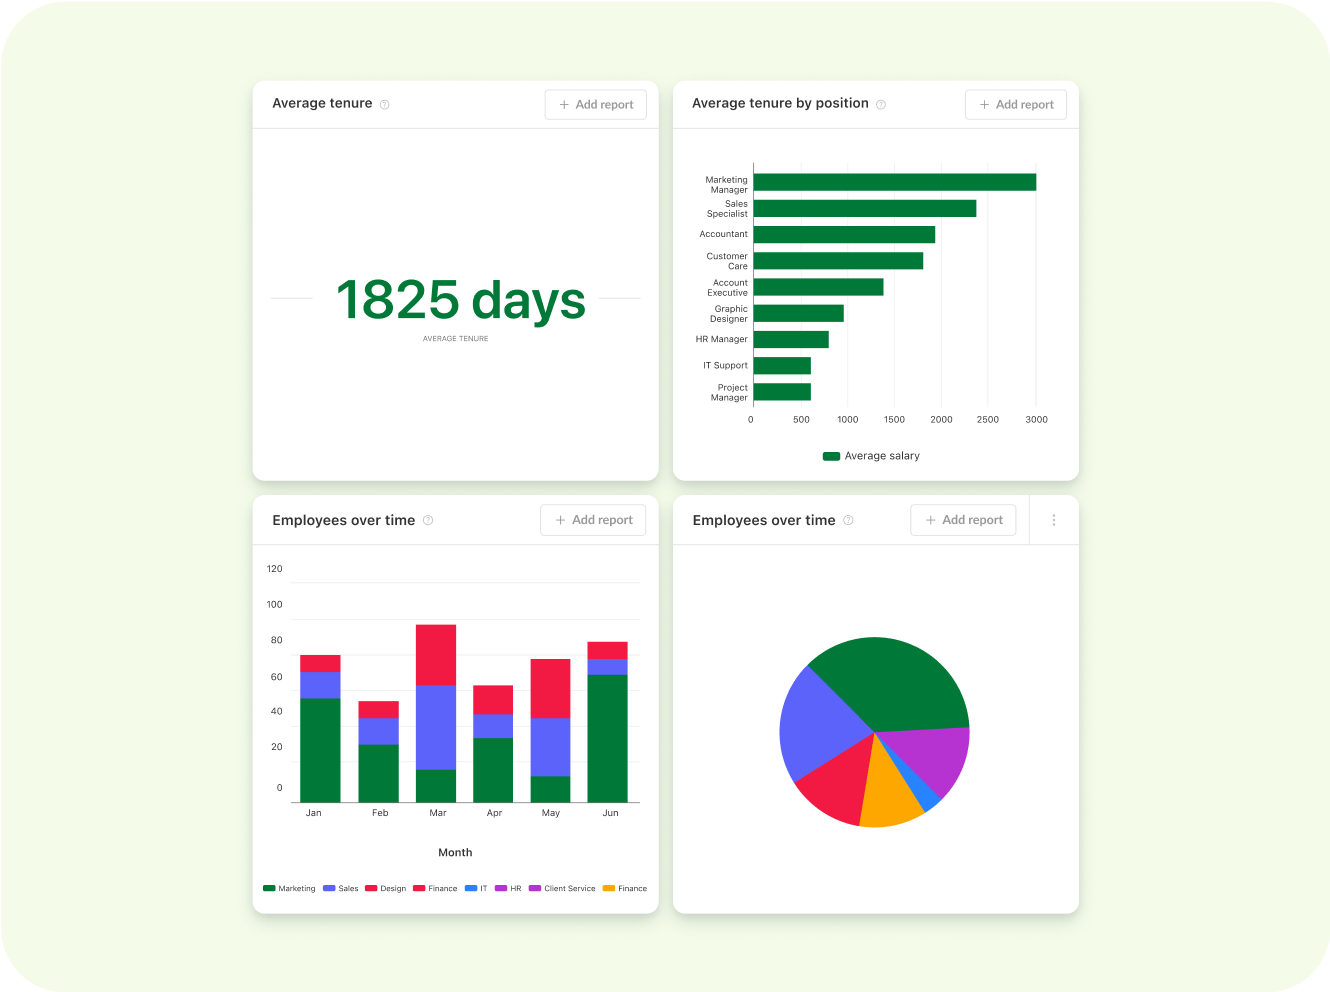The image size is (1330, 992).
Task: Click the 3000 label on the tenure axis
Action: tap(1037, 420)
